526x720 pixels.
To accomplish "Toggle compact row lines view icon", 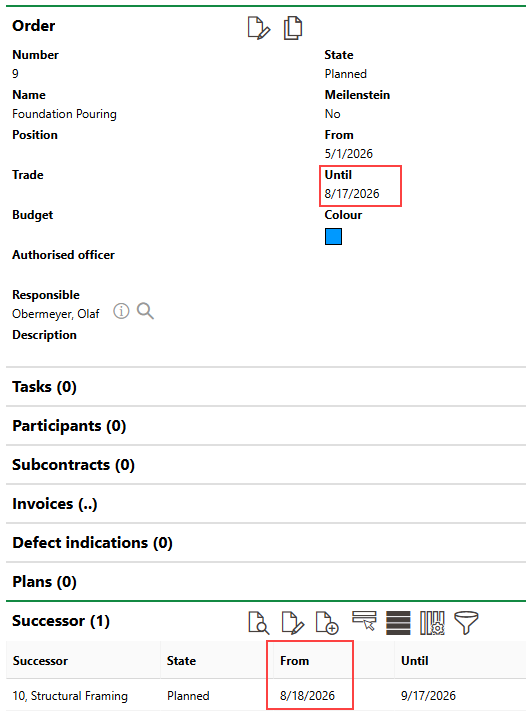I will [398, 623].
